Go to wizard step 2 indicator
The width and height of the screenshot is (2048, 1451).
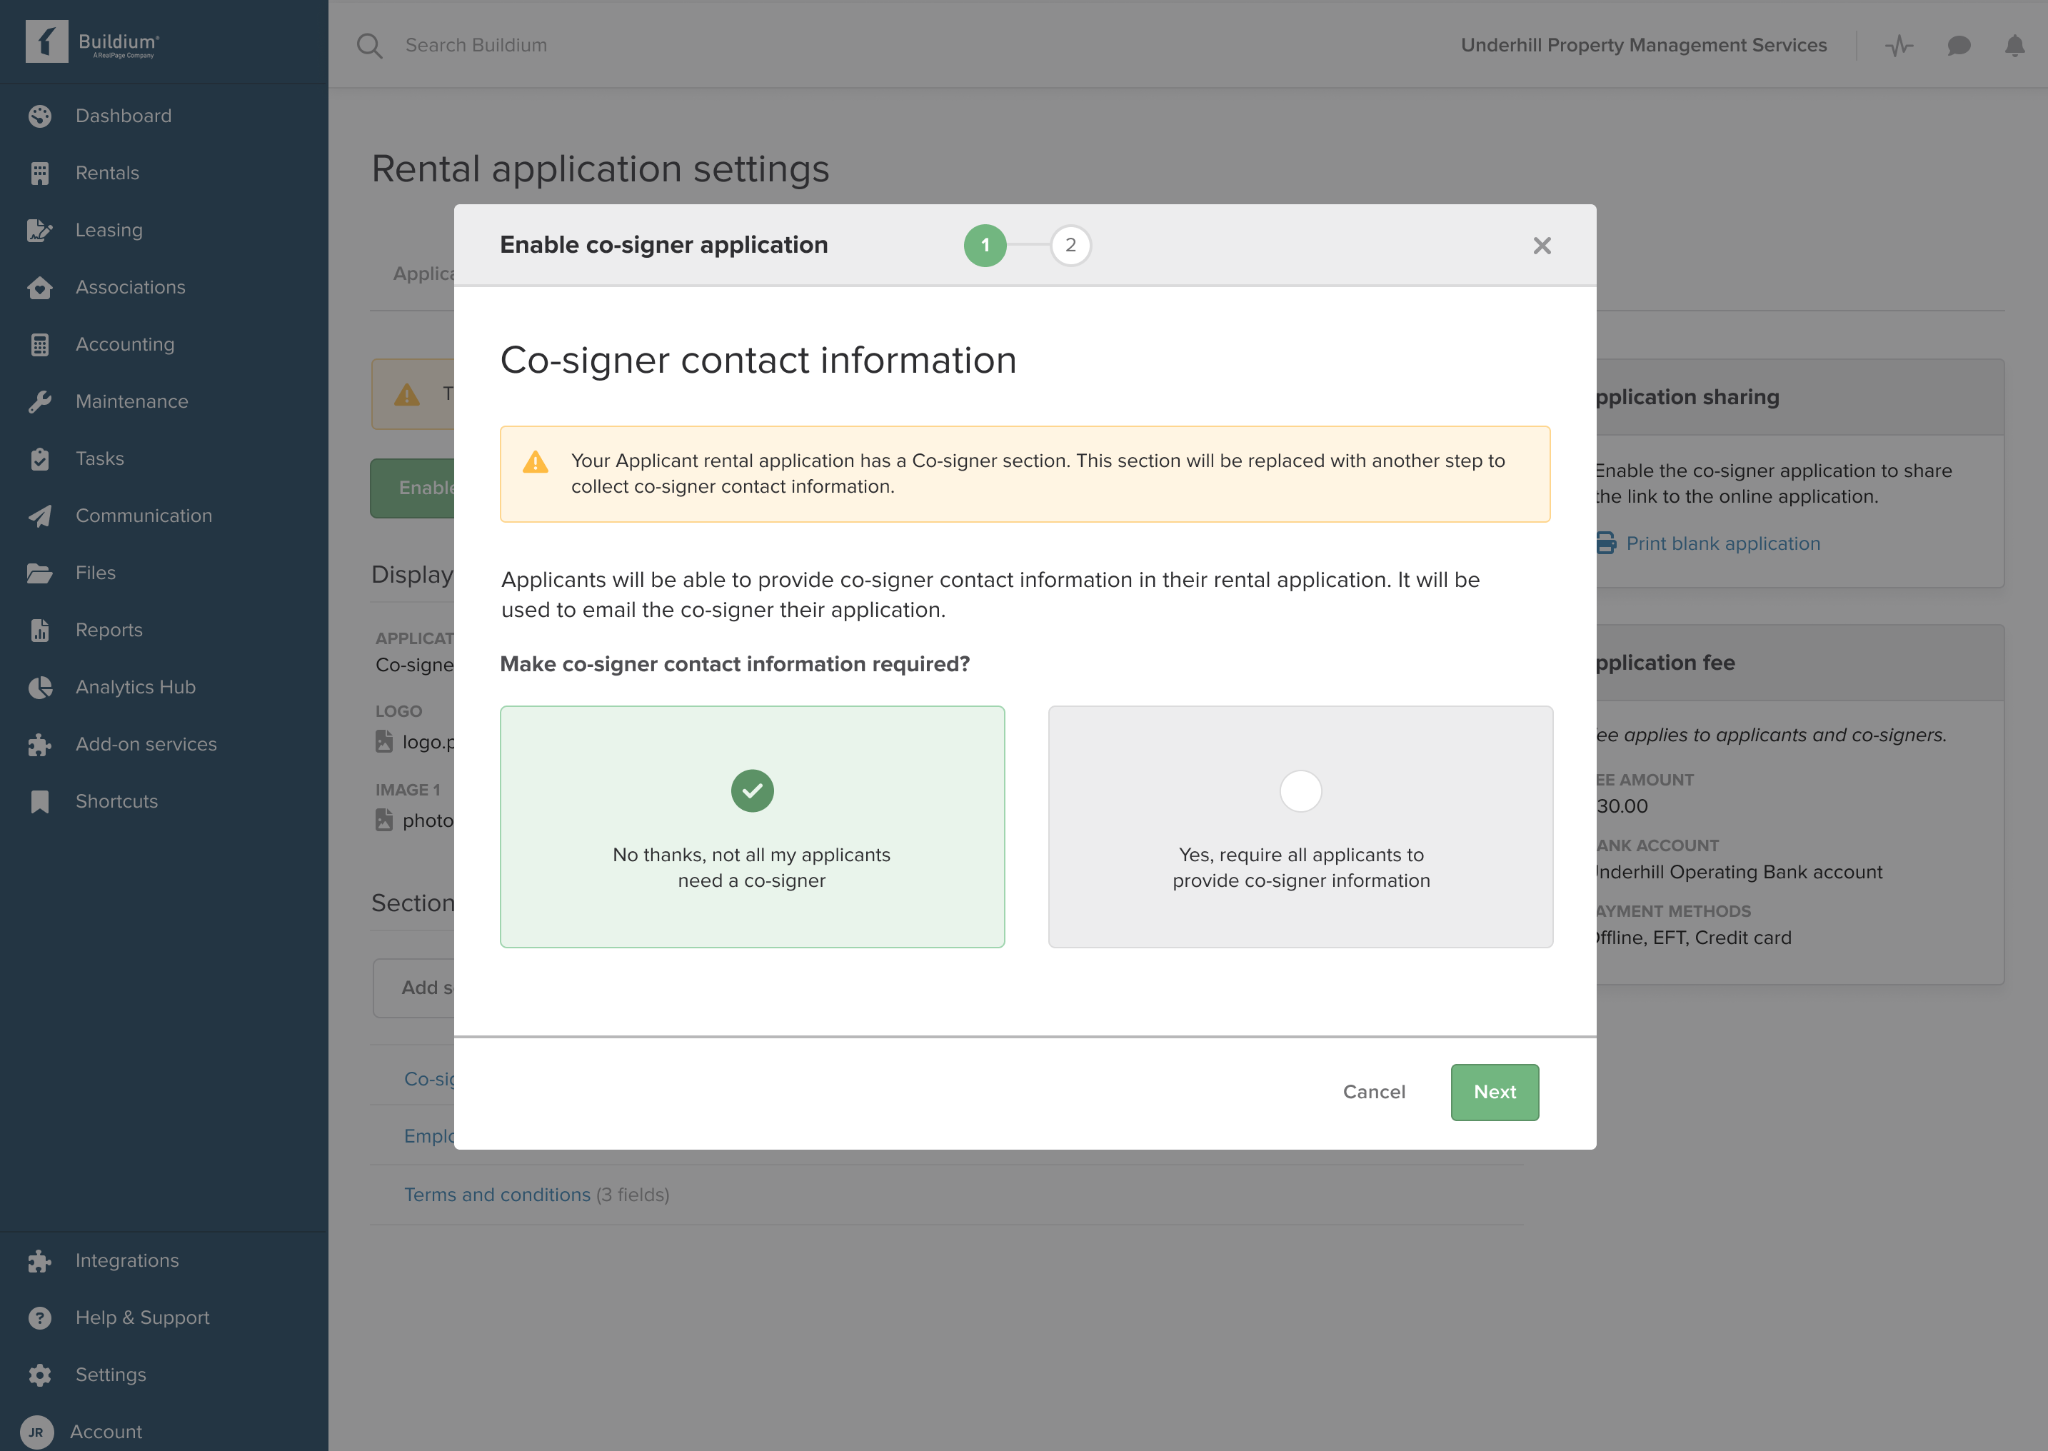pyautogui.click(x=1070, y=245)
